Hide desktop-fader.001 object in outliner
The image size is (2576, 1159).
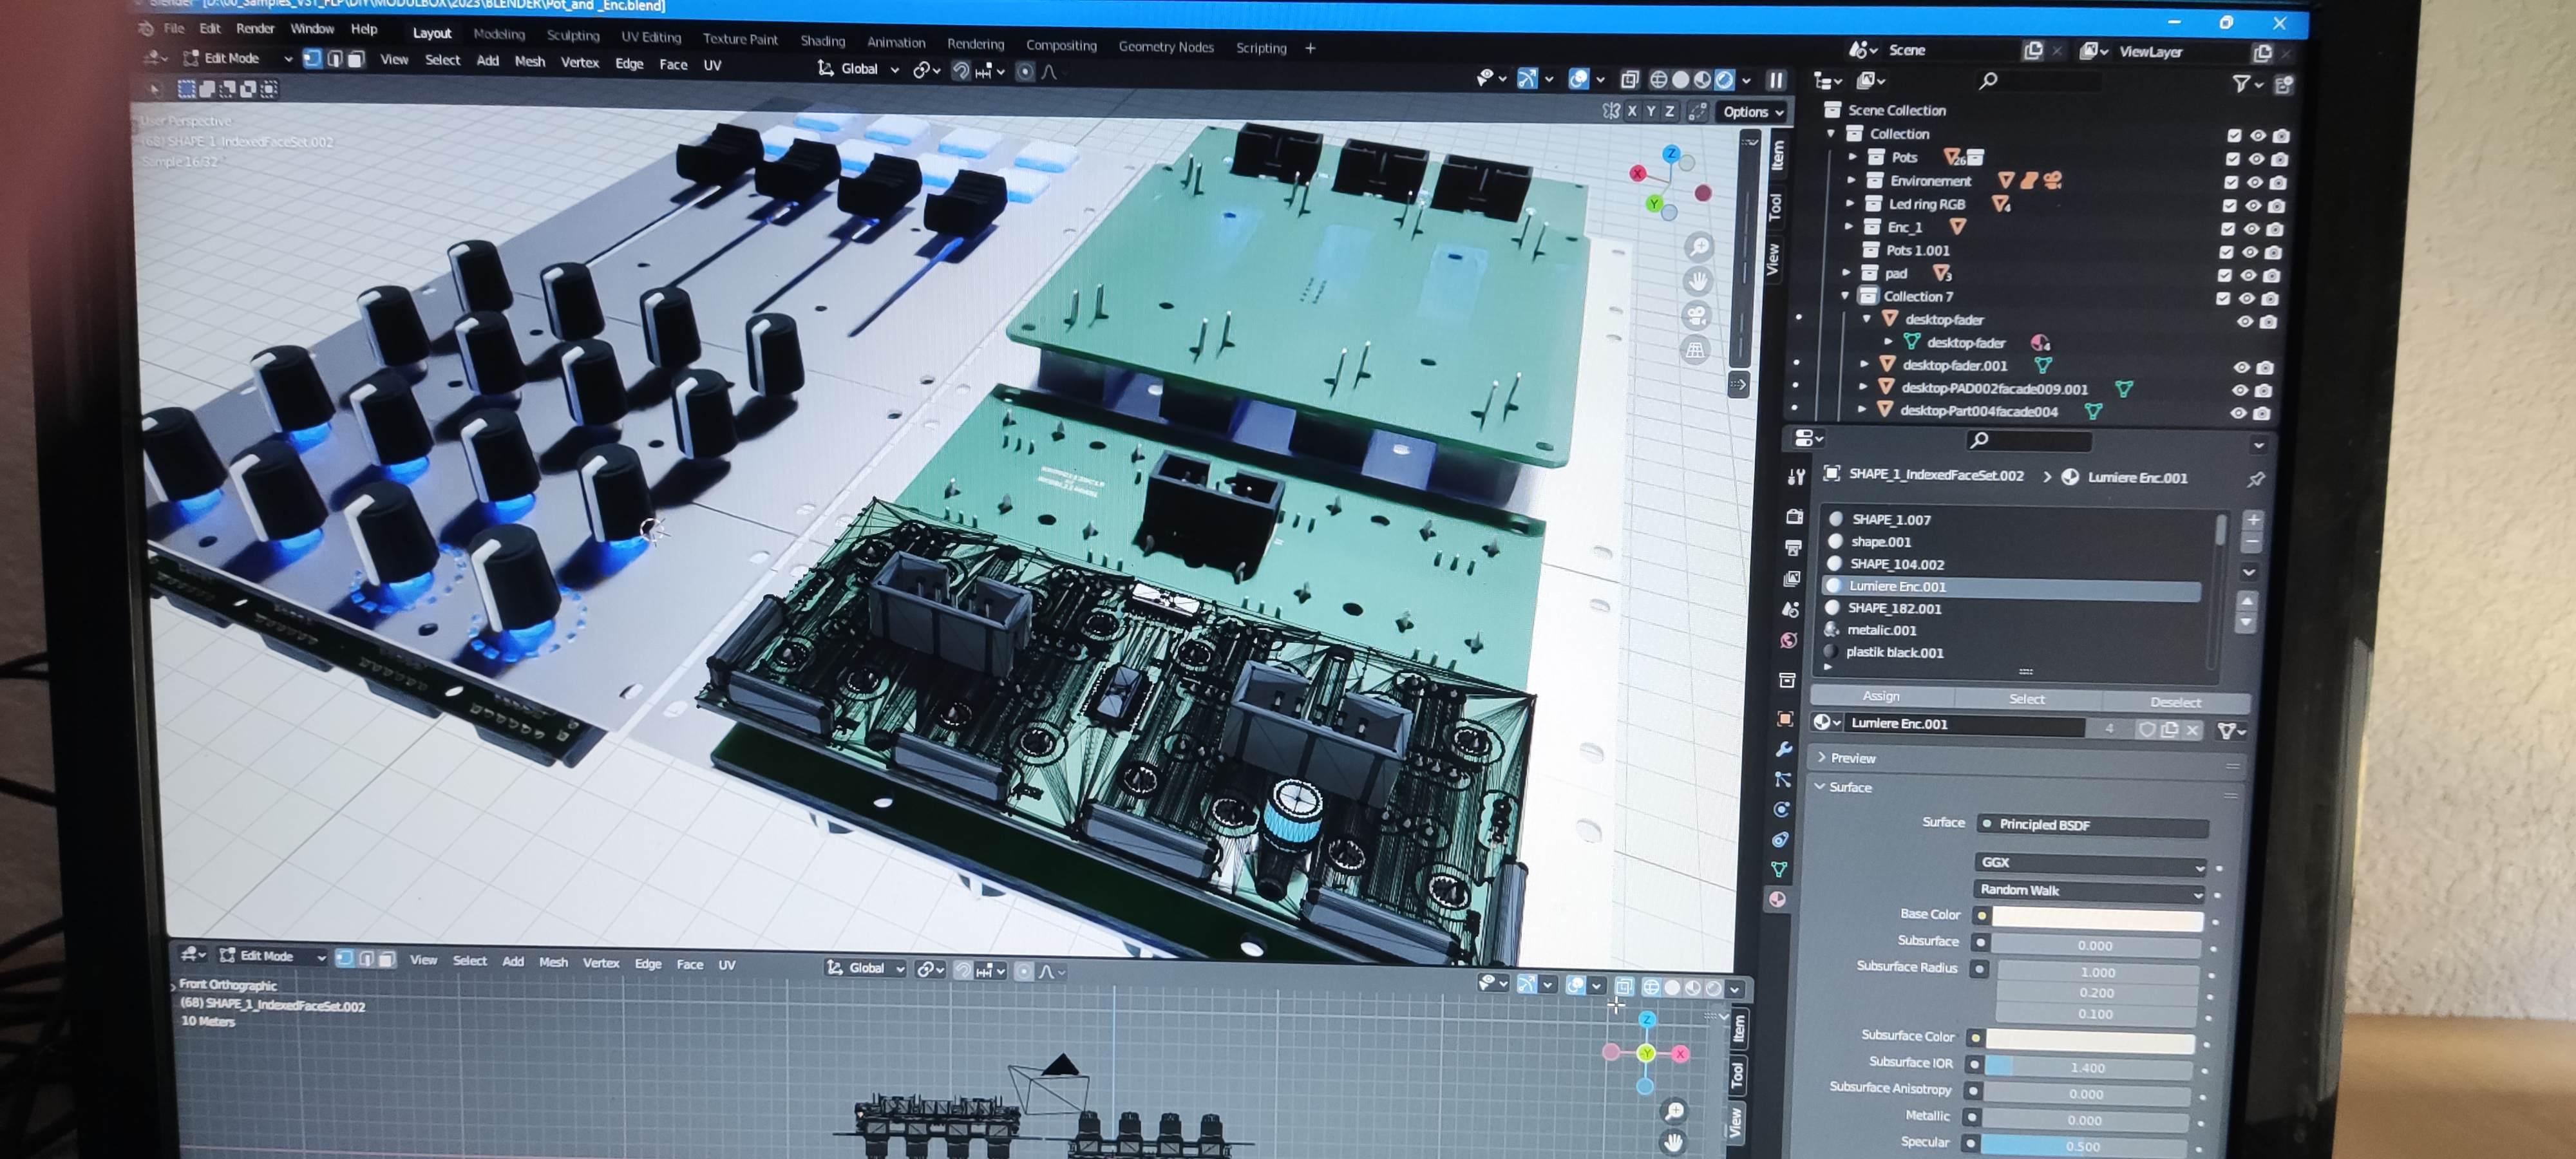(2241, 367)
